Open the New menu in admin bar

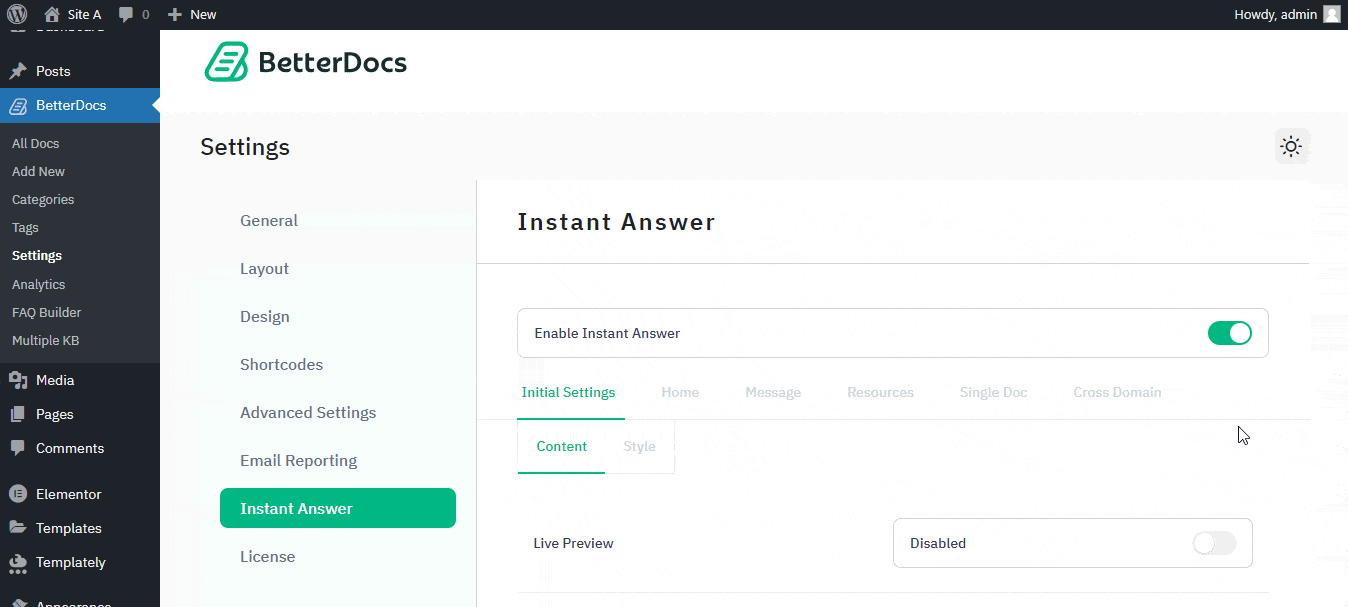tap(191, 14)
